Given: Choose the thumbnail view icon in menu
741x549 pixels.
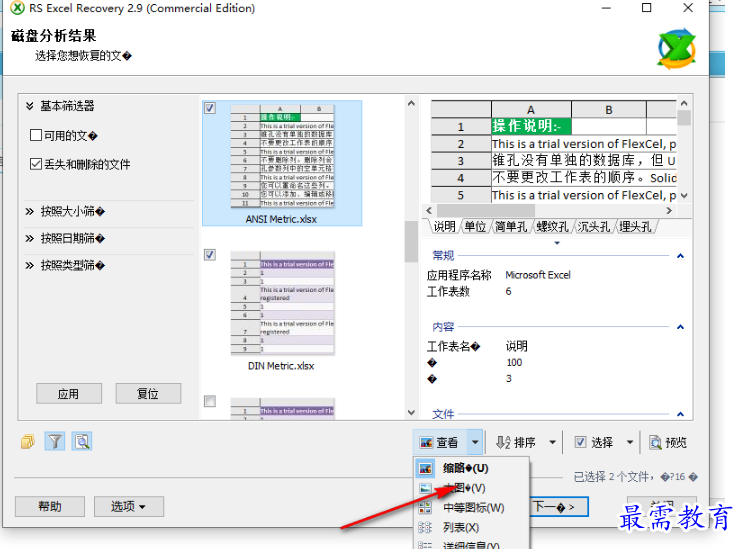Looking at the screenshot, I should pyautogui.click(x=425, y=468).
